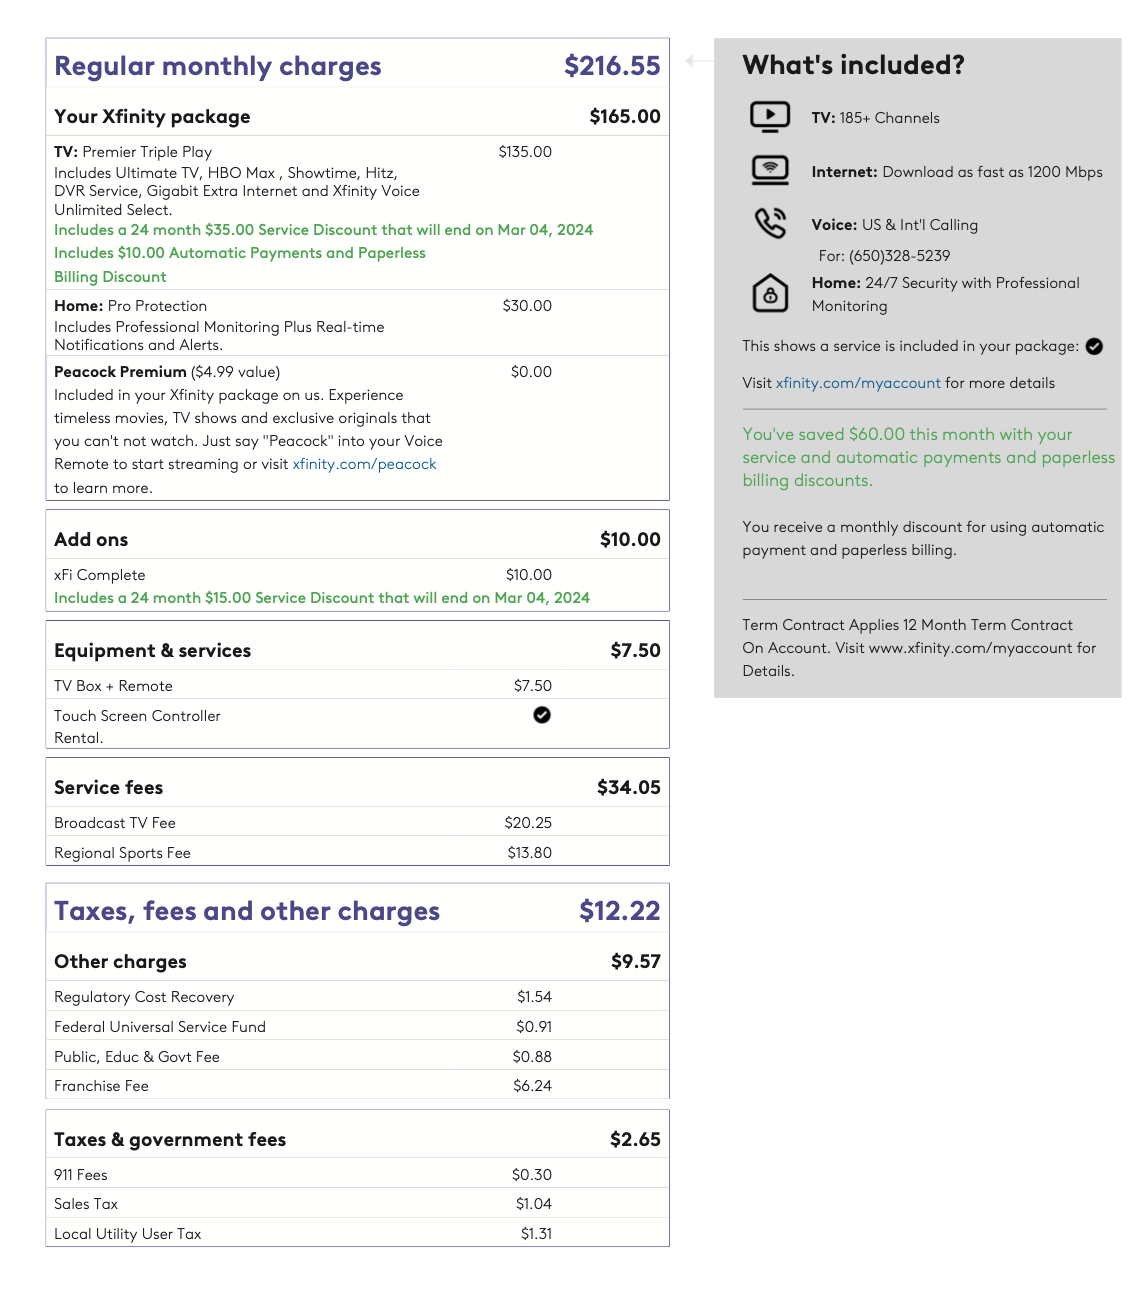Click the TV channels icon
This screenshot has height=1302, width=1136.
pos(770,117)
